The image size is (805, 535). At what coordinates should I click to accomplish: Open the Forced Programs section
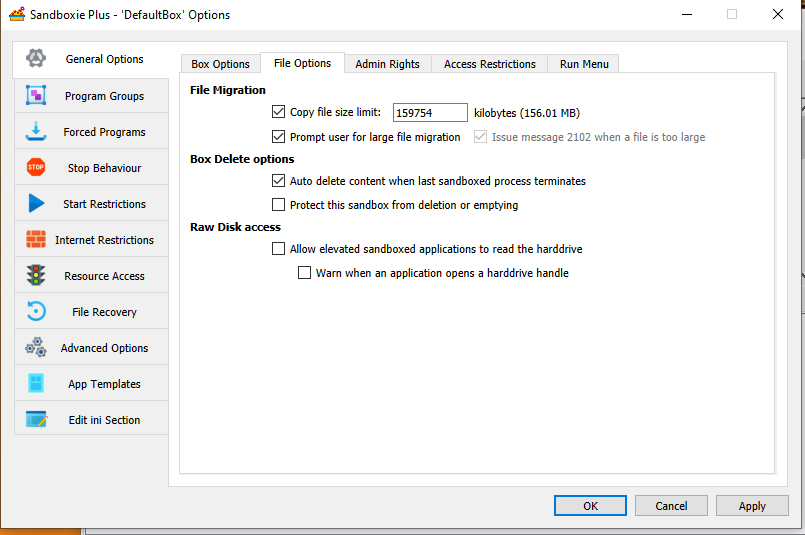click(x=91, y=132)
